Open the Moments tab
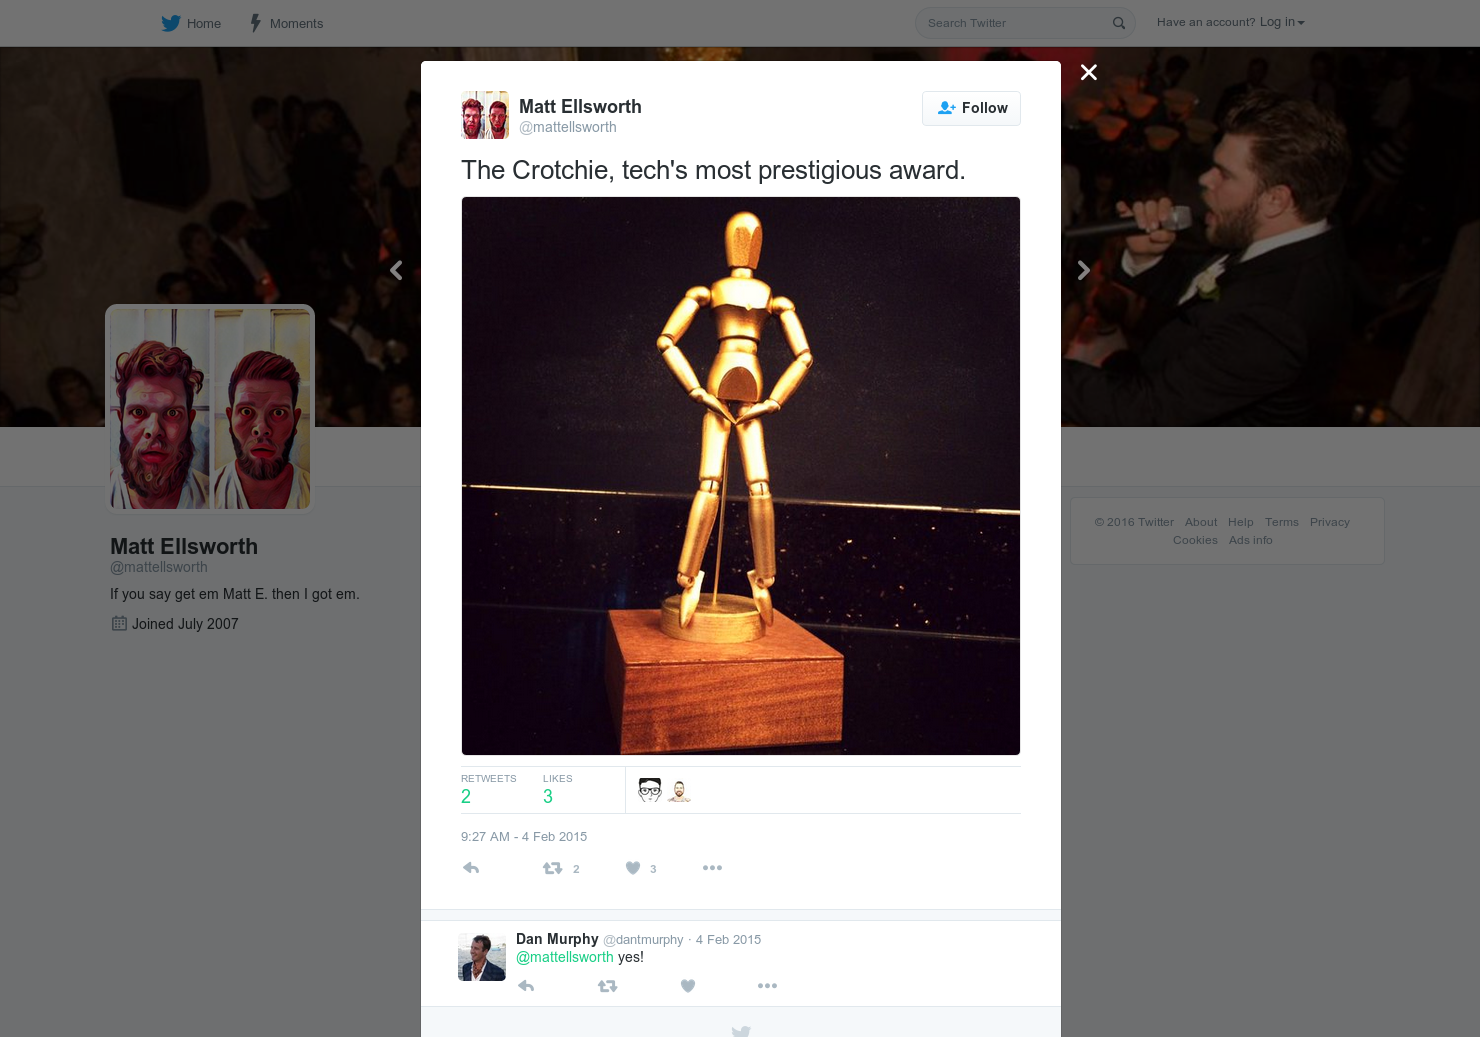 [286, 23]
